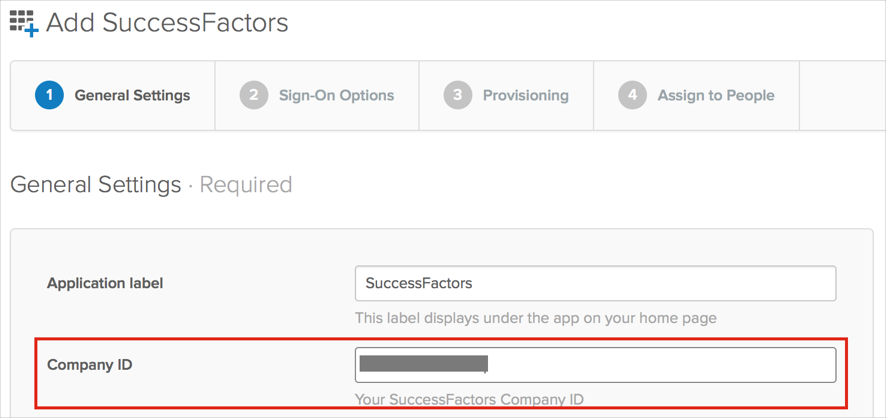
Task: Click the add-app grid icon beside title
Action: tap(24, 23)
